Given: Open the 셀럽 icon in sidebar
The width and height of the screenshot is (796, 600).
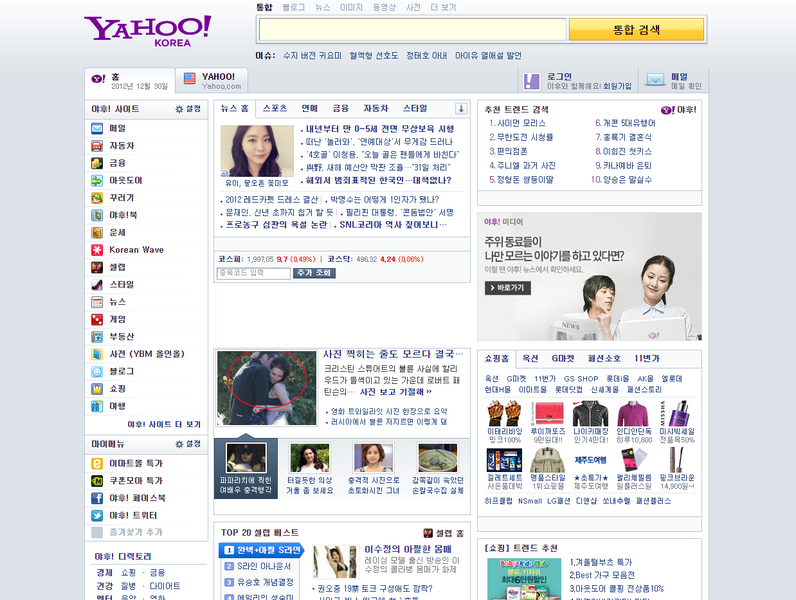Looking at the screenshot, I should point(96,267).
